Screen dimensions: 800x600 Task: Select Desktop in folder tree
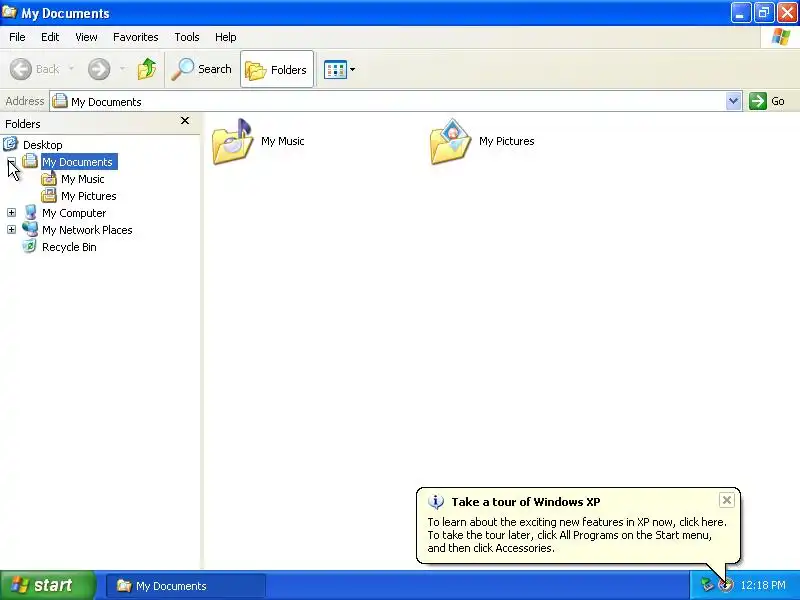click(x=43, y=145)
